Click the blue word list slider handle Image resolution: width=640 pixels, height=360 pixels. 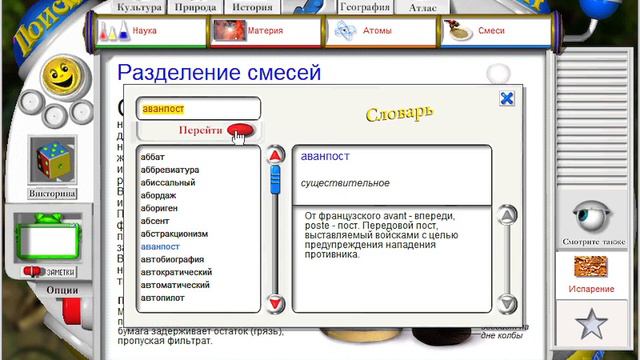click(x=276, y=180)
